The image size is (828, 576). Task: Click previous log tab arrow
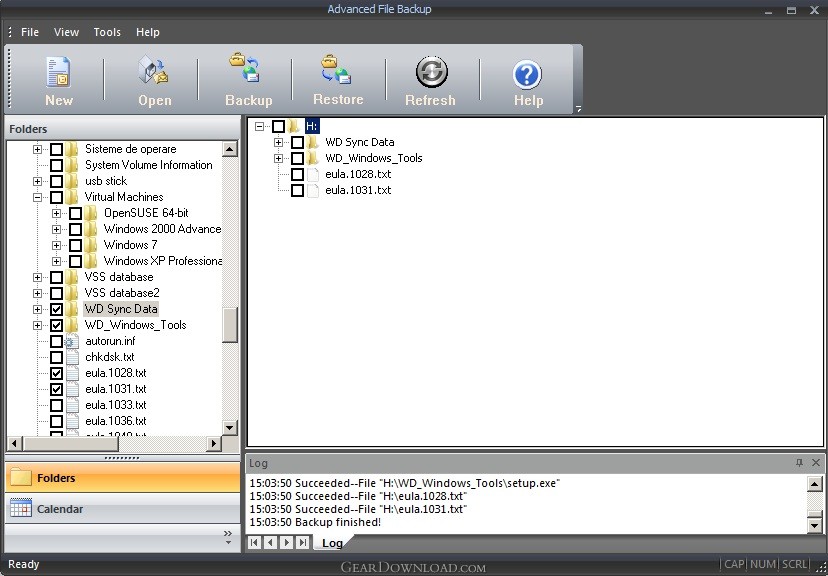(x=270, y=542)
